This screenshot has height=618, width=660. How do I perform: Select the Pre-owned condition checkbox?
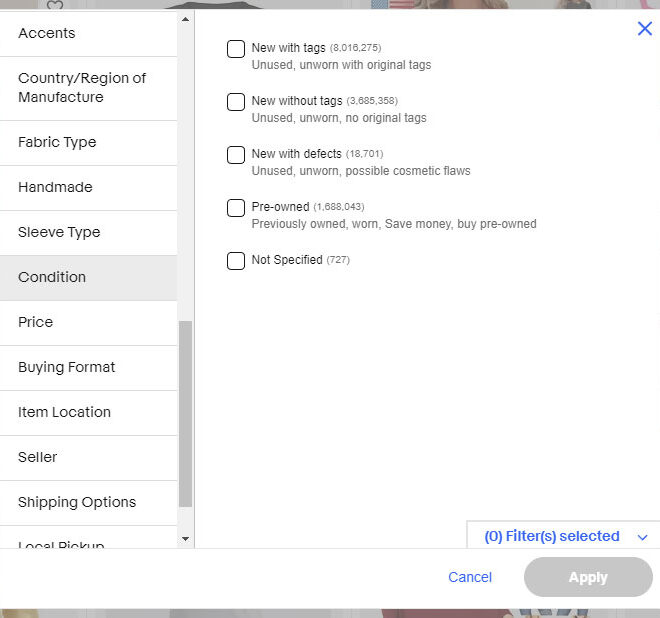click(x=236, y=208)
